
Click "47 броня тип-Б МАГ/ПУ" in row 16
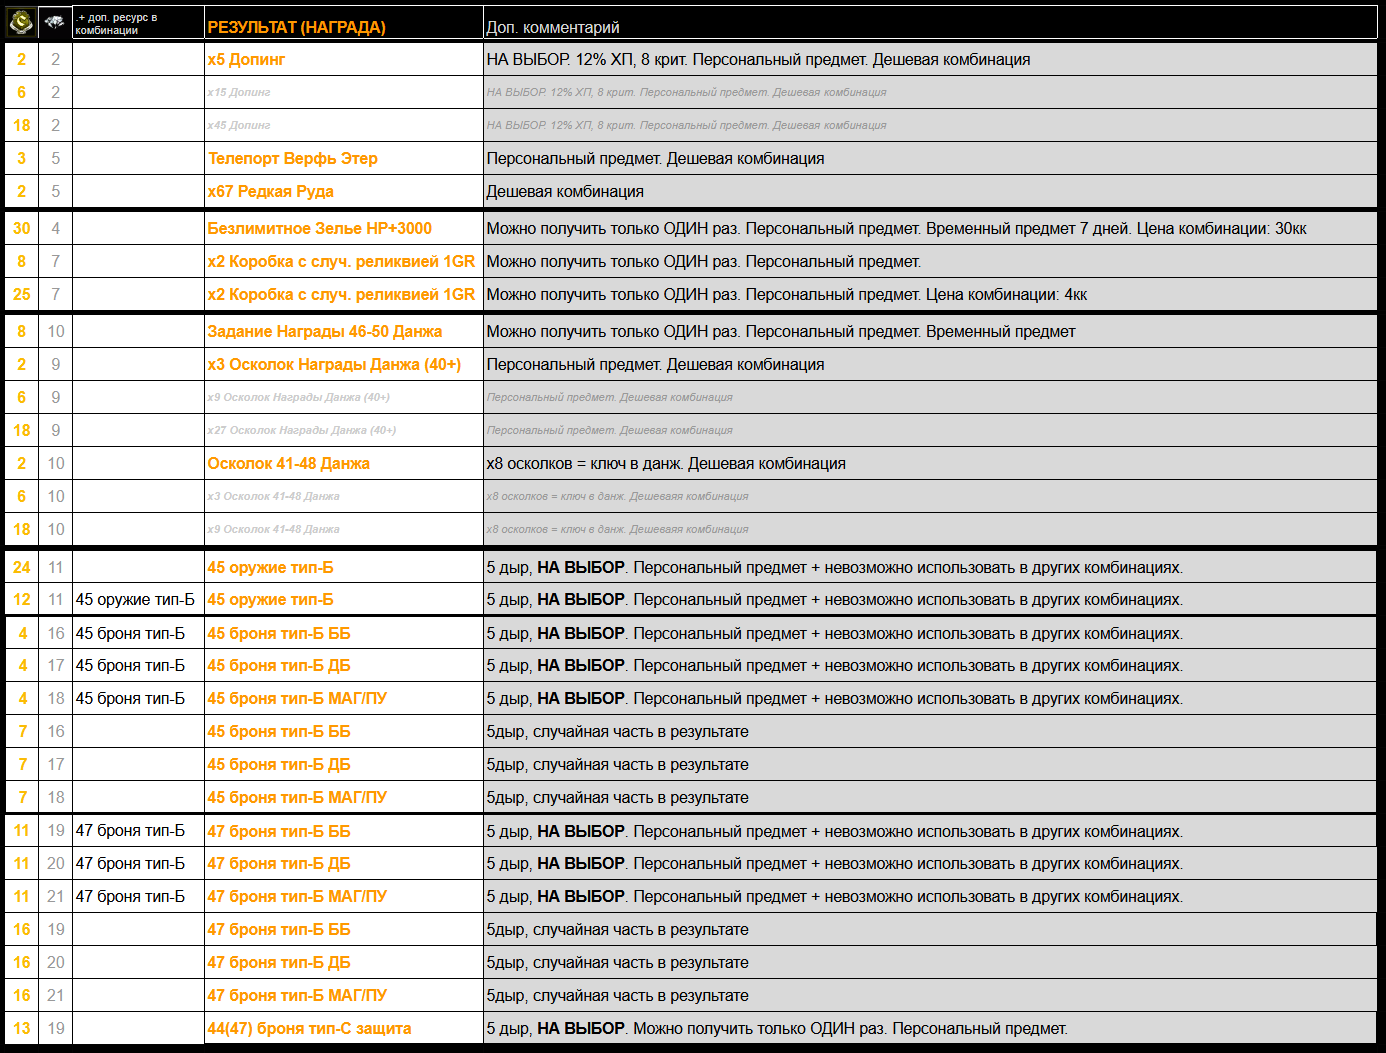coord(297,995)
